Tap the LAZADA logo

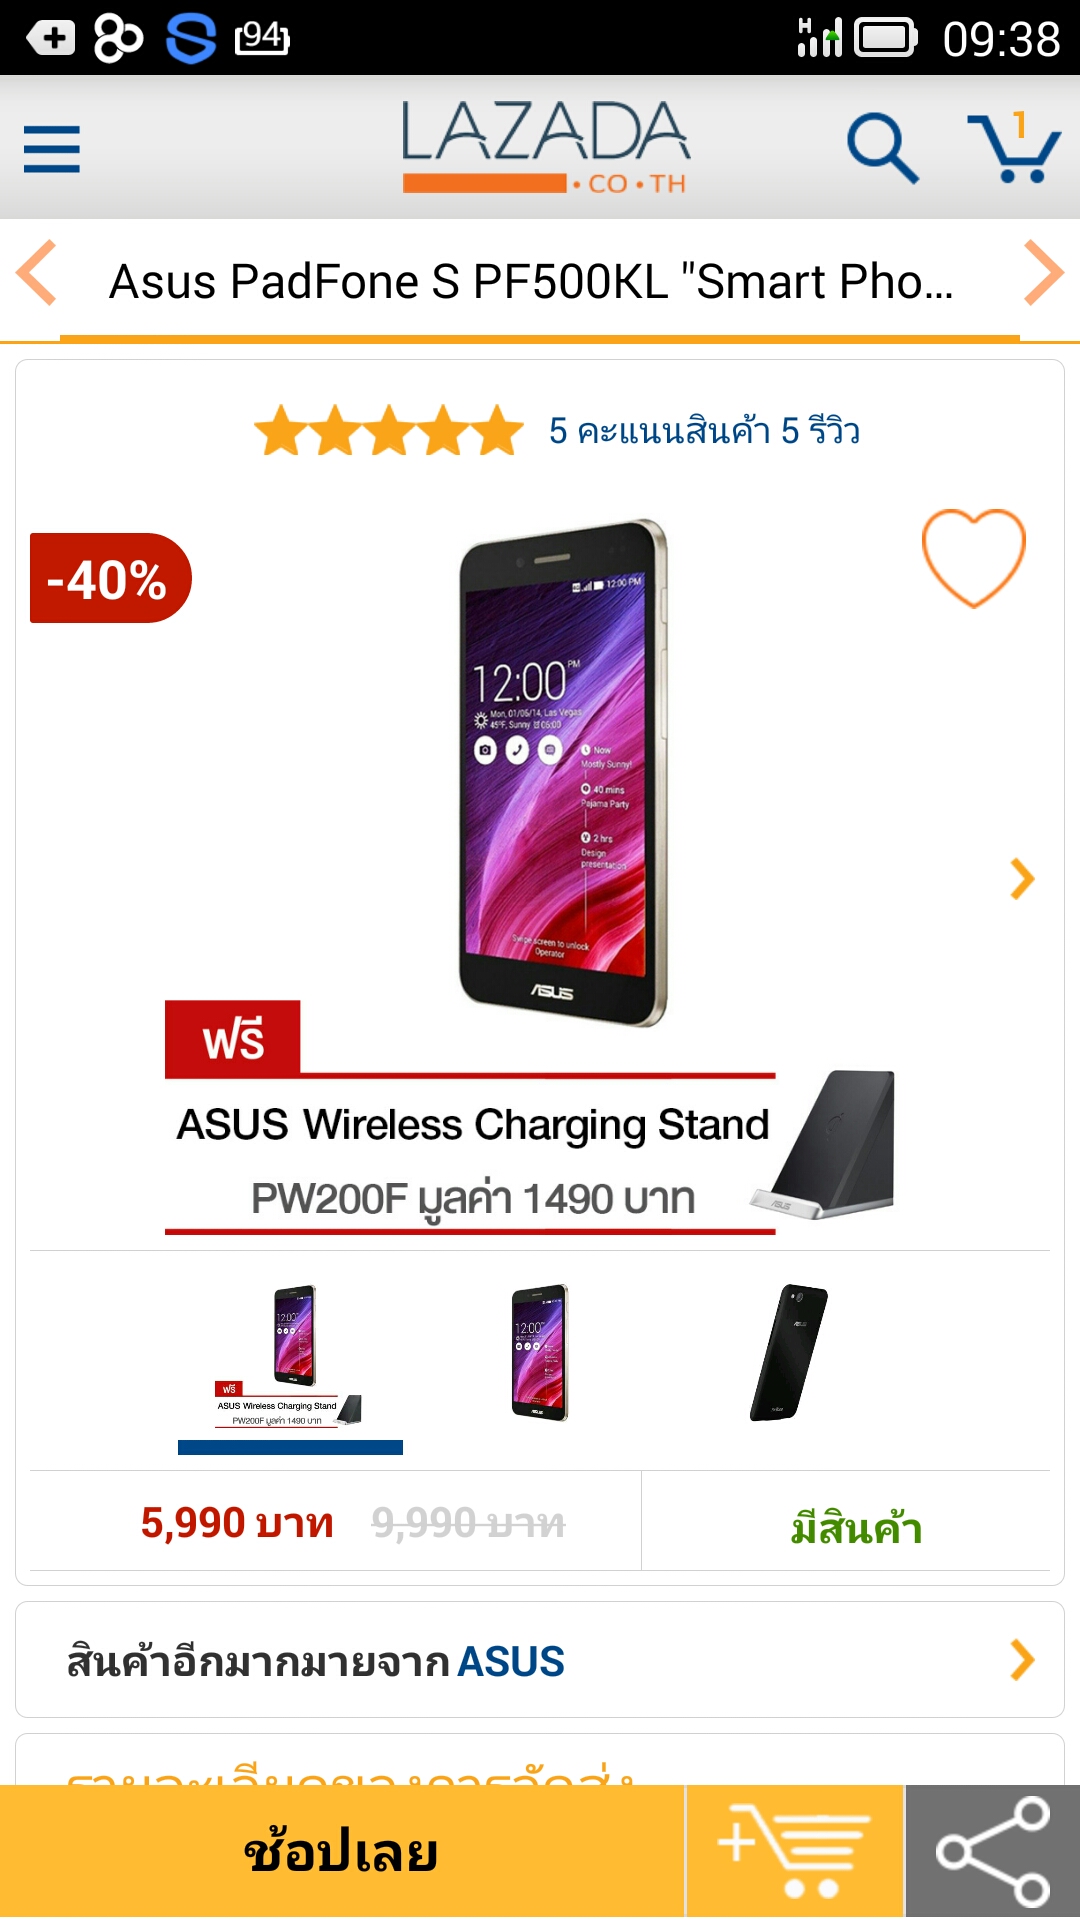[x=545, y=146]
